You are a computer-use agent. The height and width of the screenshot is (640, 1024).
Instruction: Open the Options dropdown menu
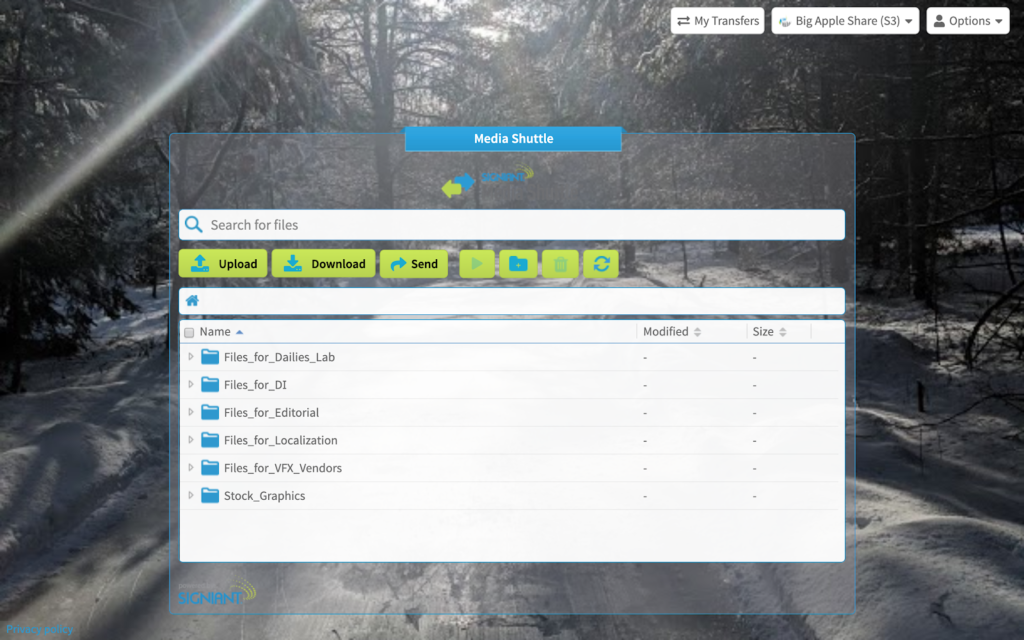click(x=968, y=21)
